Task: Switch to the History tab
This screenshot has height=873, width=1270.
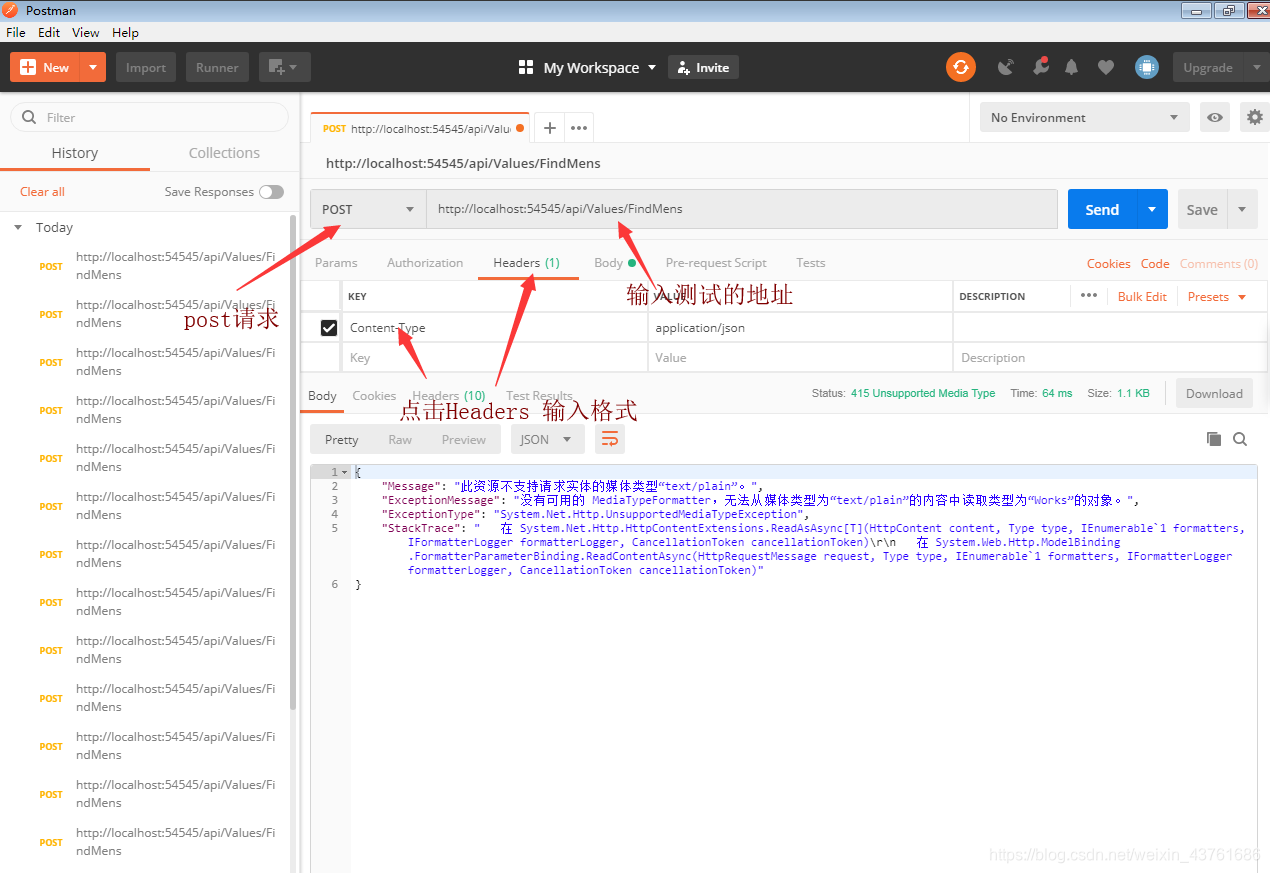Action: (x=75, y=153)
